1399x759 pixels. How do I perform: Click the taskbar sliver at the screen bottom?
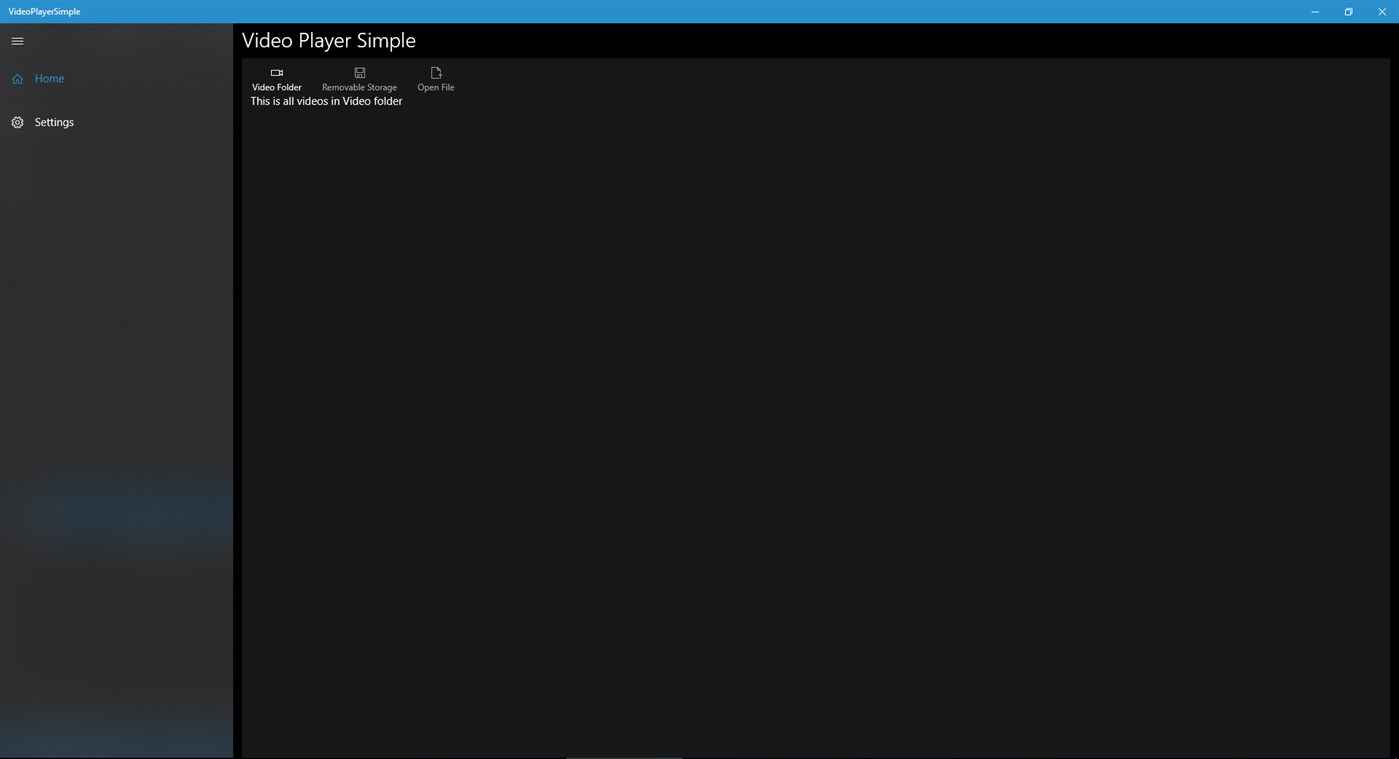[625, 757]
